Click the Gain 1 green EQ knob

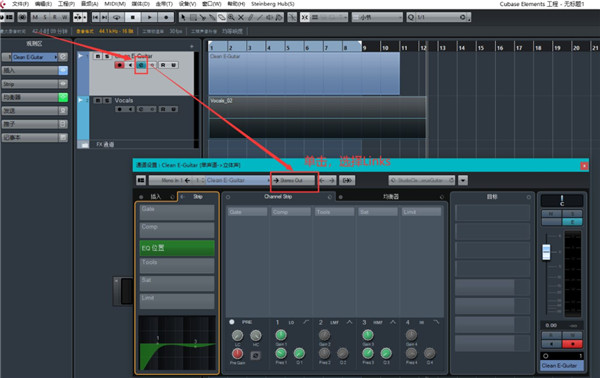pyautogui.click(x=281, y=335)
